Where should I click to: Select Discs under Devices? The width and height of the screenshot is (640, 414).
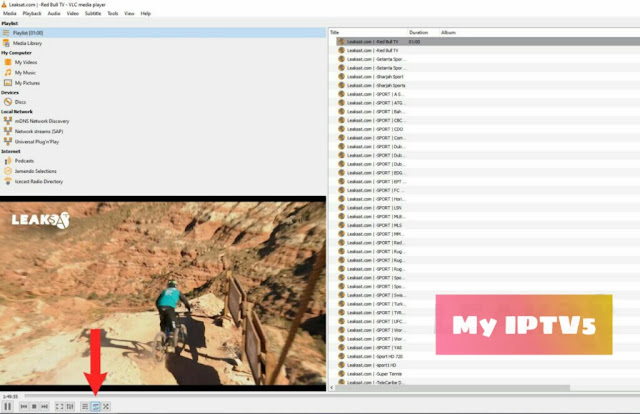[x=20, y=102]
